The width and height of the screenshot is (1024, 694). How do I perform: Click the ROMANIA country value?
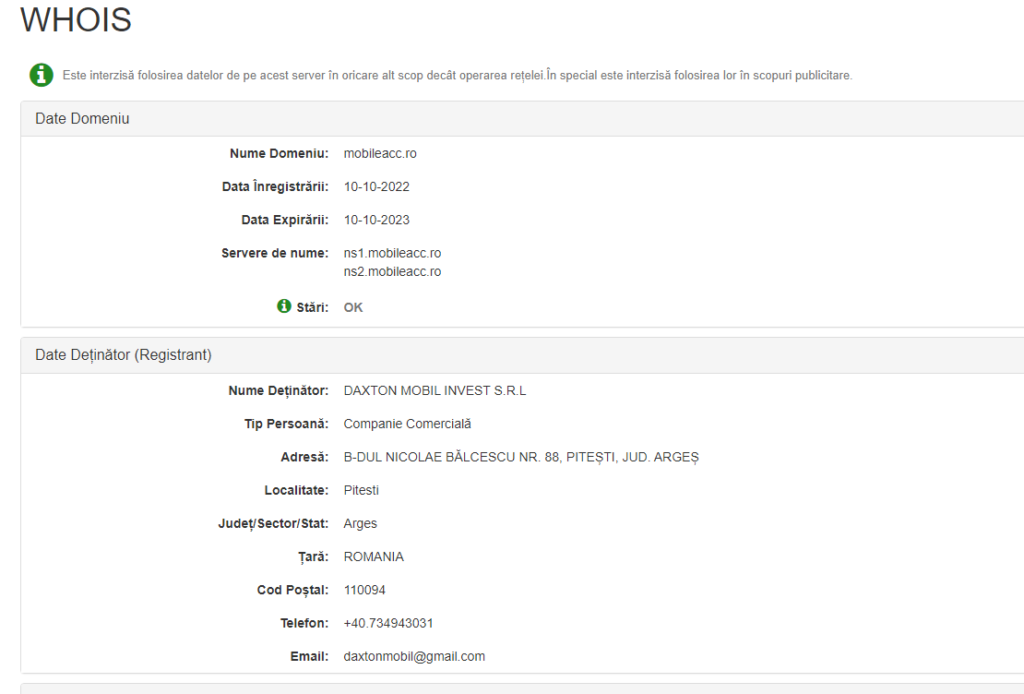pyautogui.click(x=374, y=557)
